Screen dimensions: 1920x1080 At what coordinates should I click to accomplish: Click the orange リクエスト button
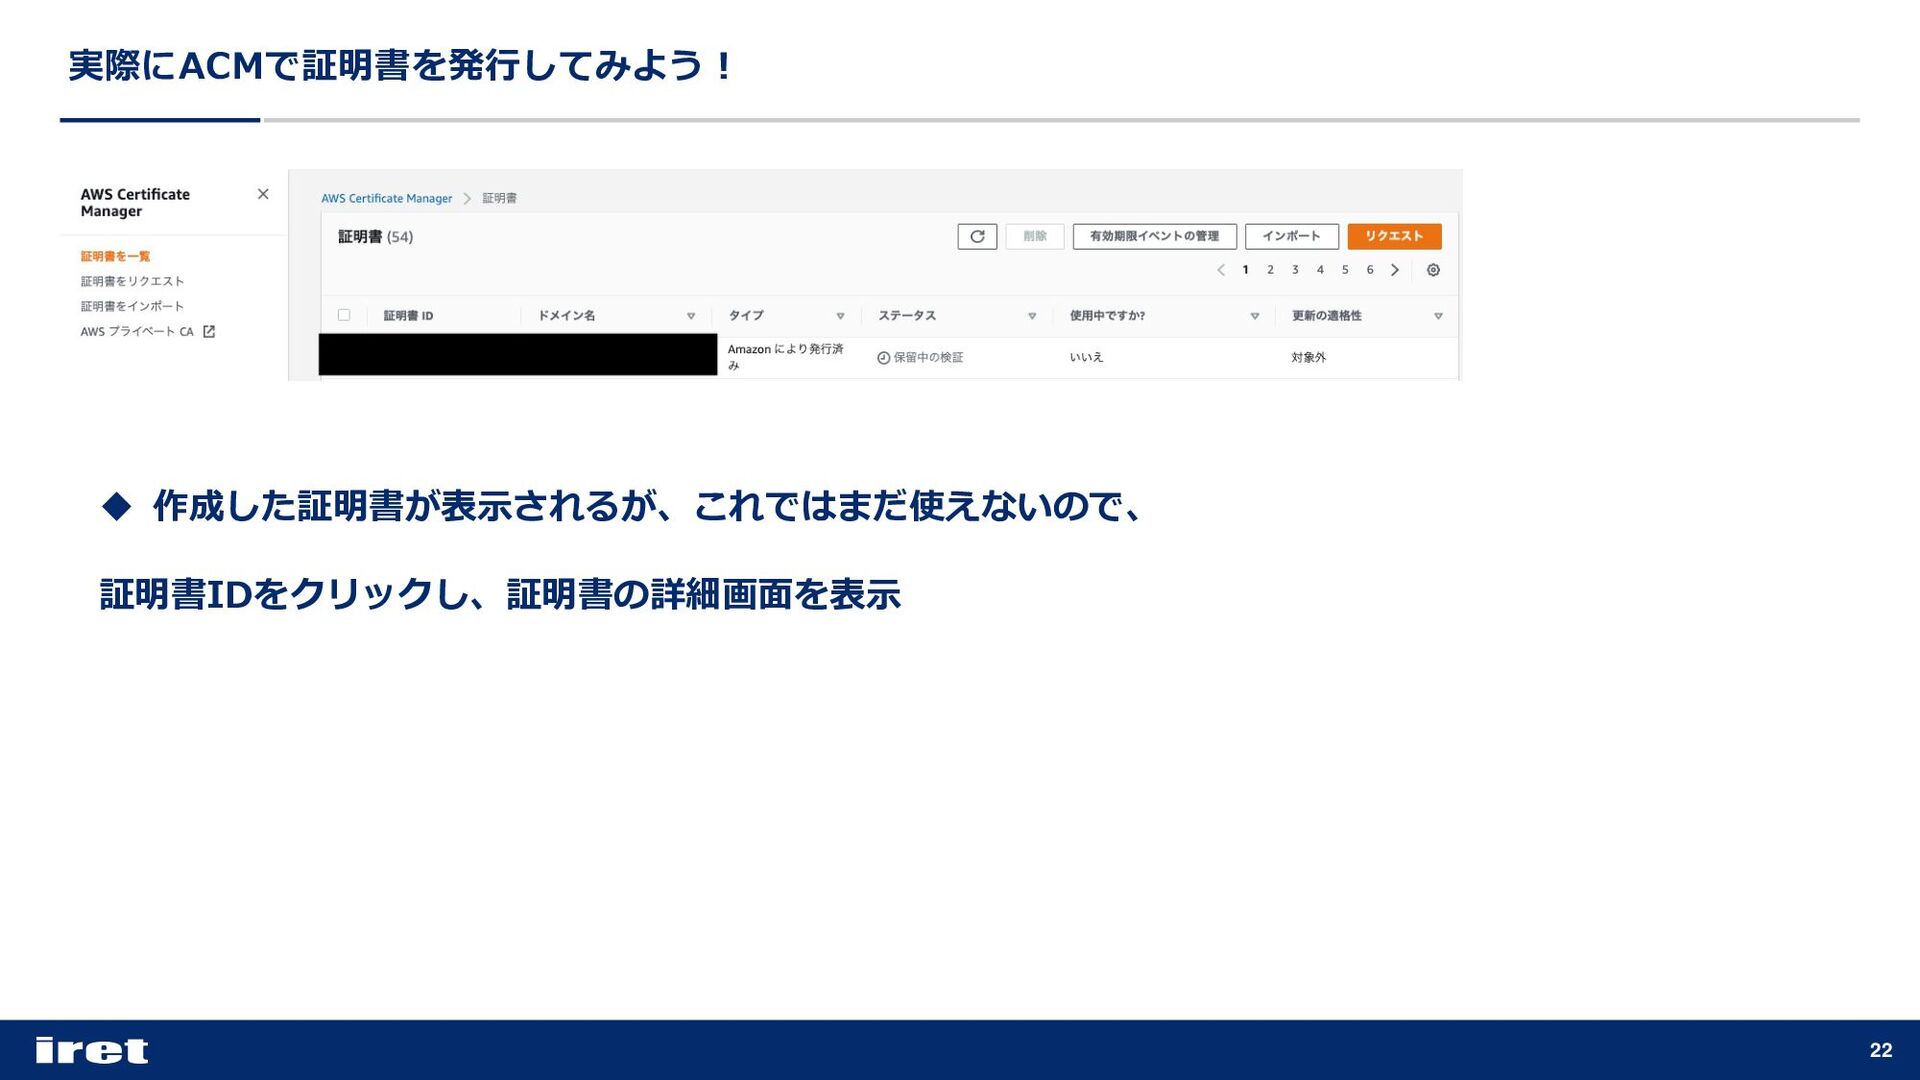coord(1394,236)
